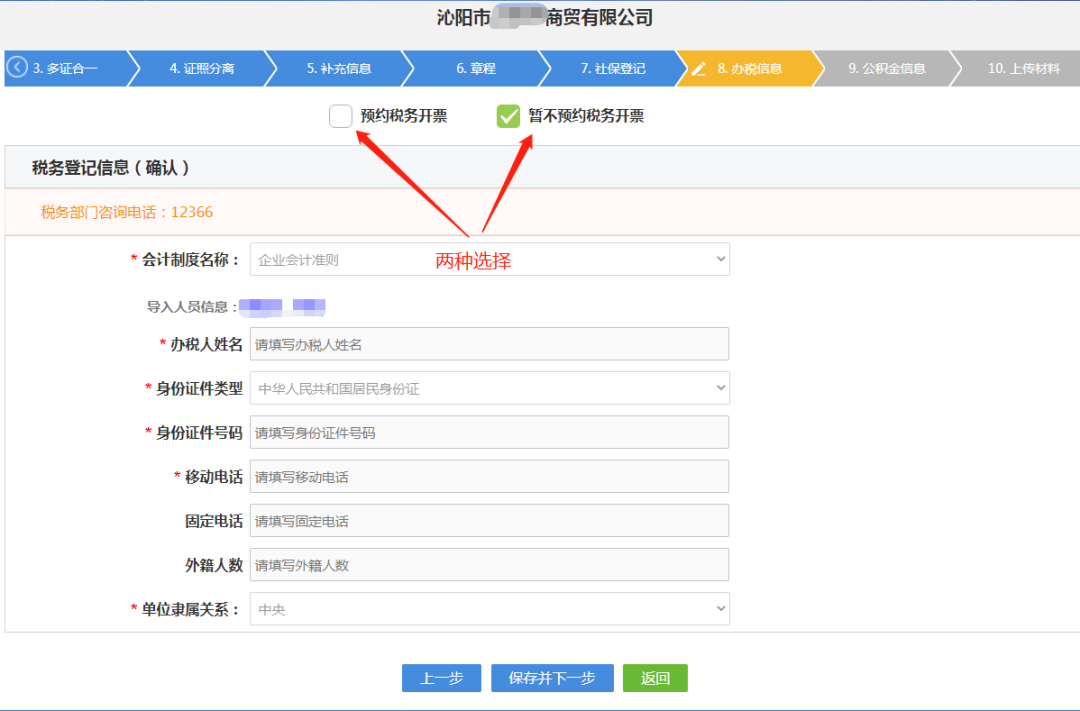Click the 办税人姓名 input field
This screenshot has height=711, width=1080.
[490, 344]
